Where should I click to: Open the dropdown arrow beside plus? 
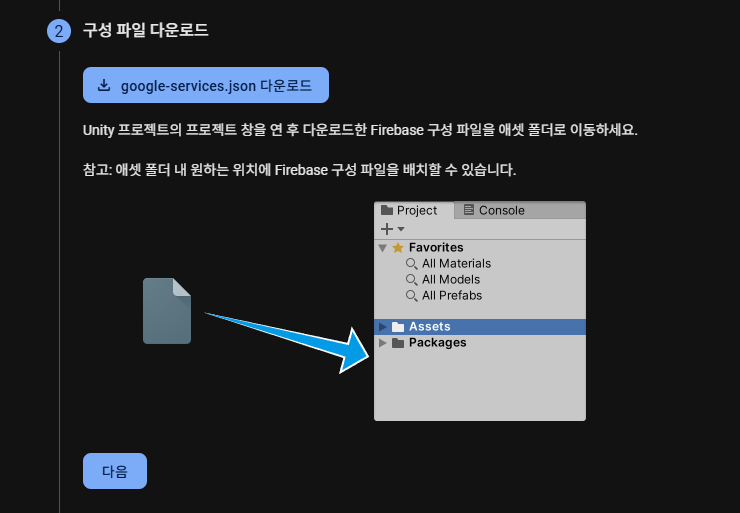tap(401, 229)
